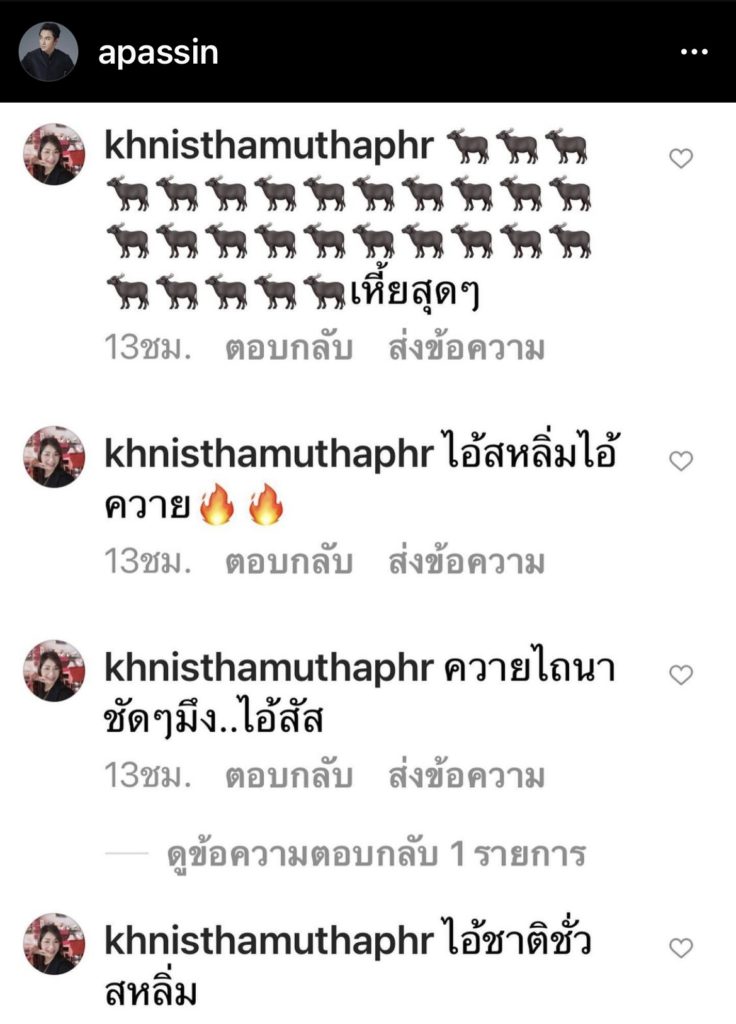Screen dimensions: 736x1024
Task: Open the three-dot options menu in header
Action: (x=694, y=52)
